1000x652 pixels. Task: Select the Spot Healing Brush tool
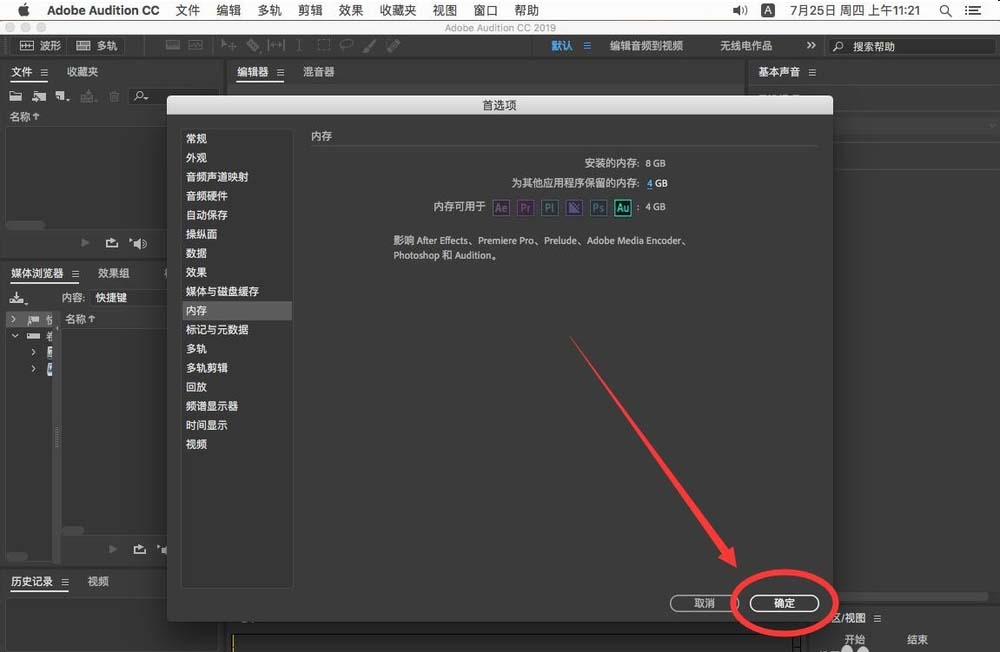(x=393, y=45)
